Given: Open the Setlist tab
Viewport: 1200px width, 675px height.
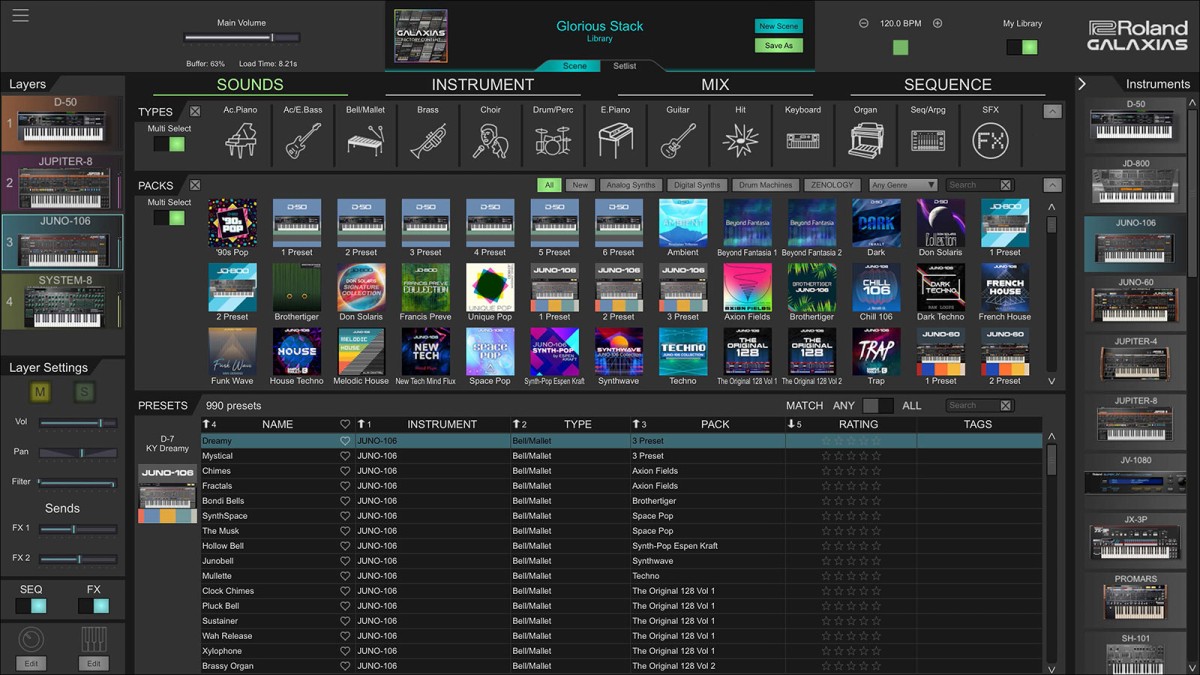Looking at the screenshot, I should (x=624, y=66).
